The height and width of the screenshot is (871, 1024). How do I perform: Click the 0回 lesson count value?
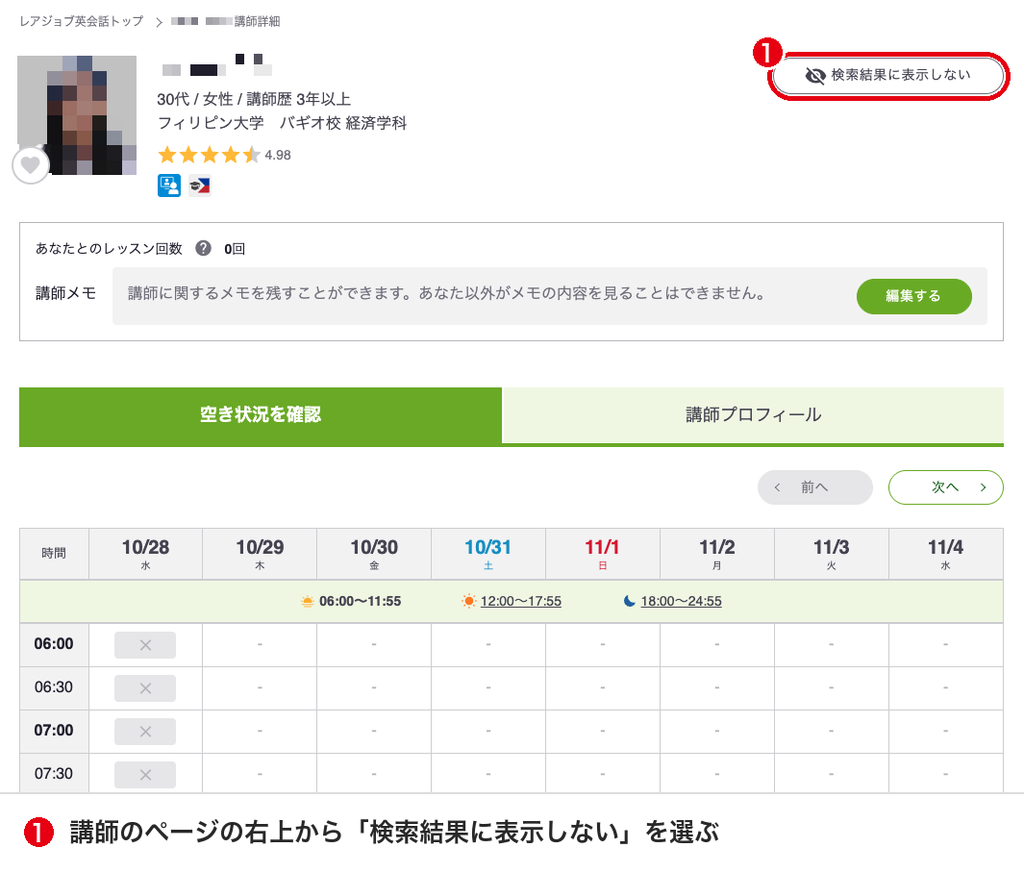pos(234,249)
